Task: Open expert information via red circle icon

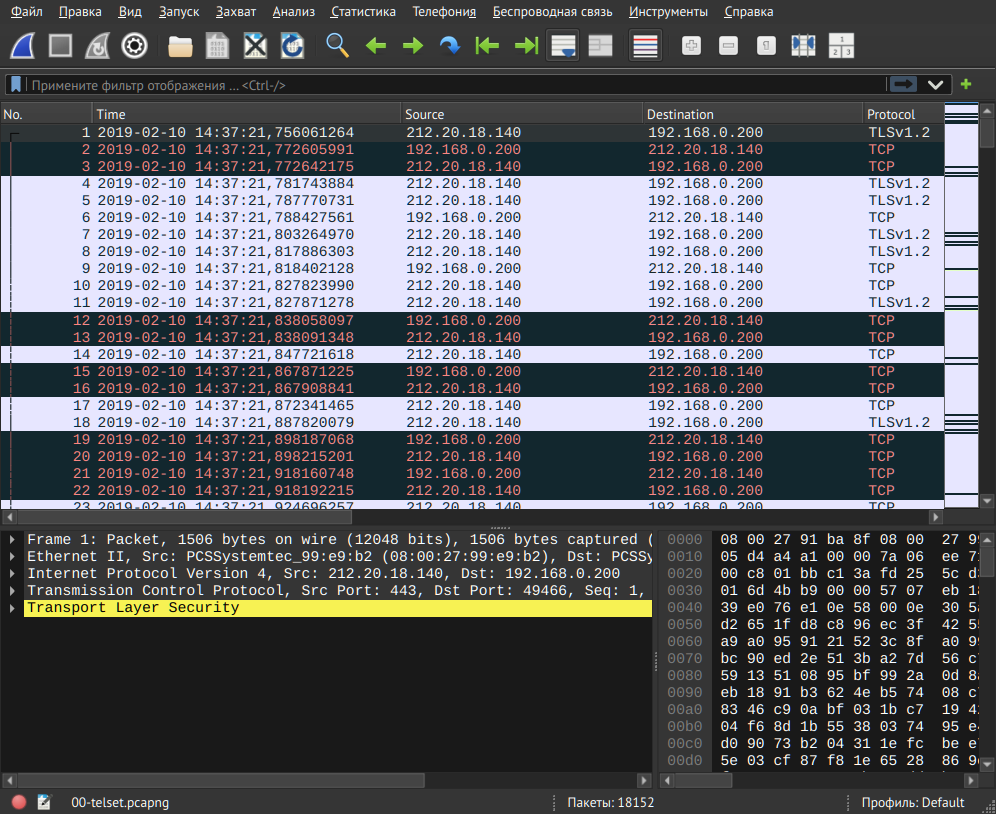Action: click(x=19, y=802)
